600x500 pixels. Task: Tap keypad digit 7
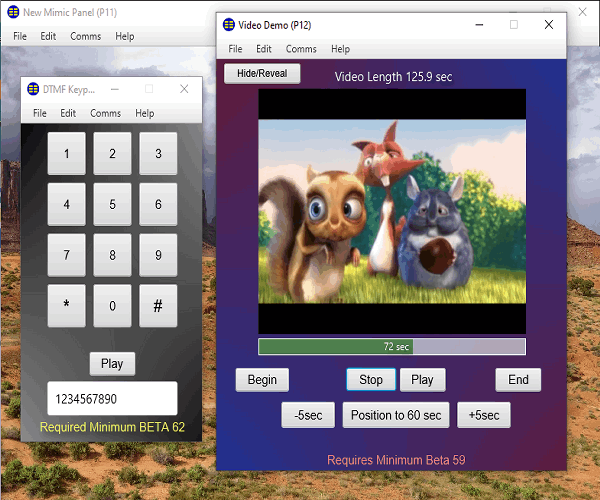(x=67, y=255)
